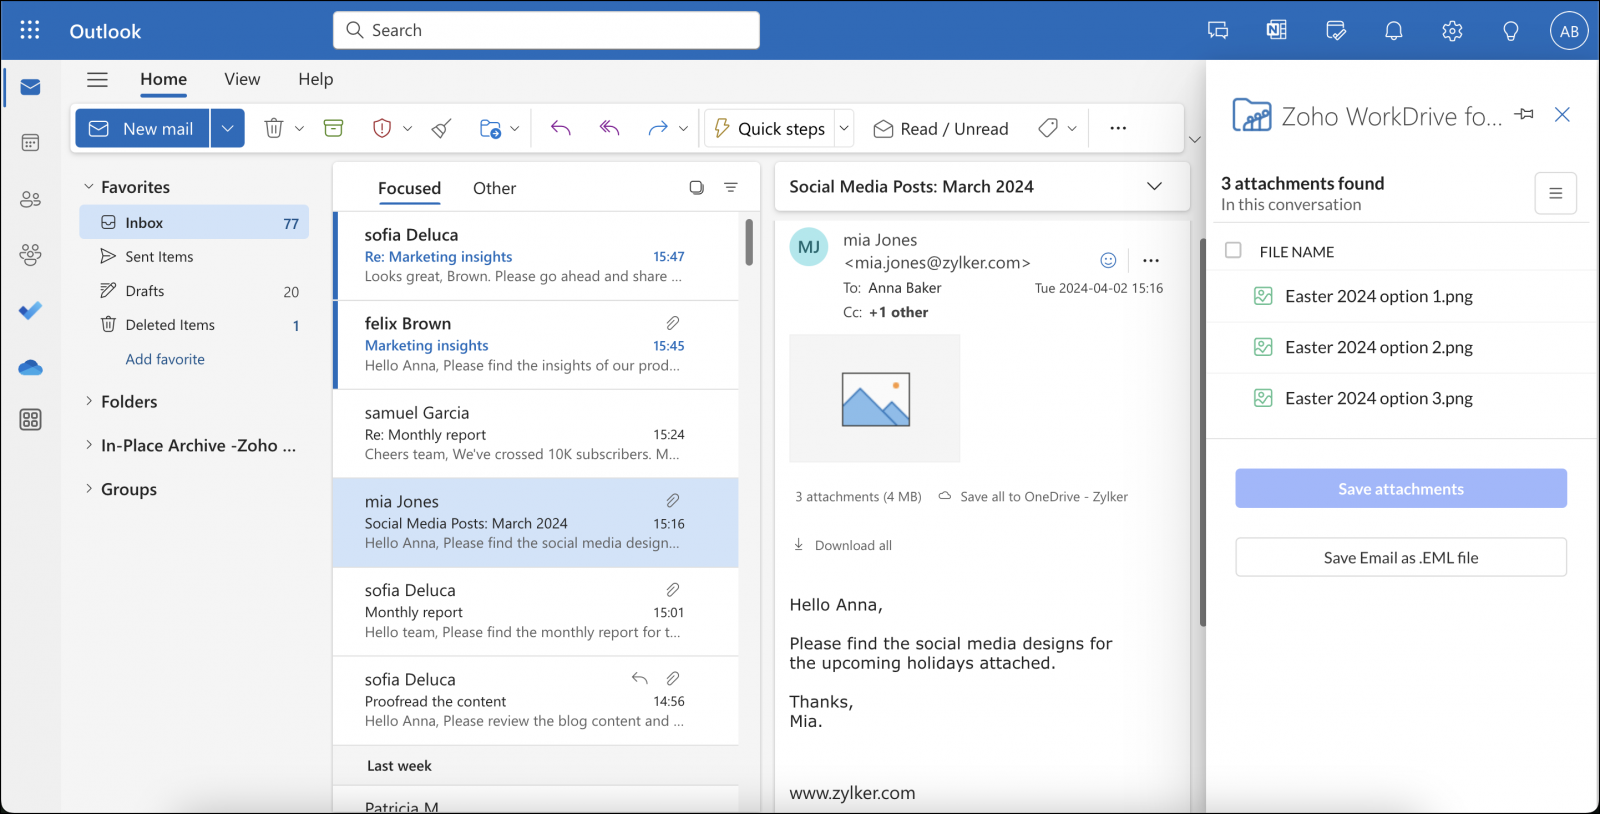Image resolution: width=1600 pixels, height=814 pixels.
Task: Pin the Zoho WorkDrive panel
Action: [1524, 115]
